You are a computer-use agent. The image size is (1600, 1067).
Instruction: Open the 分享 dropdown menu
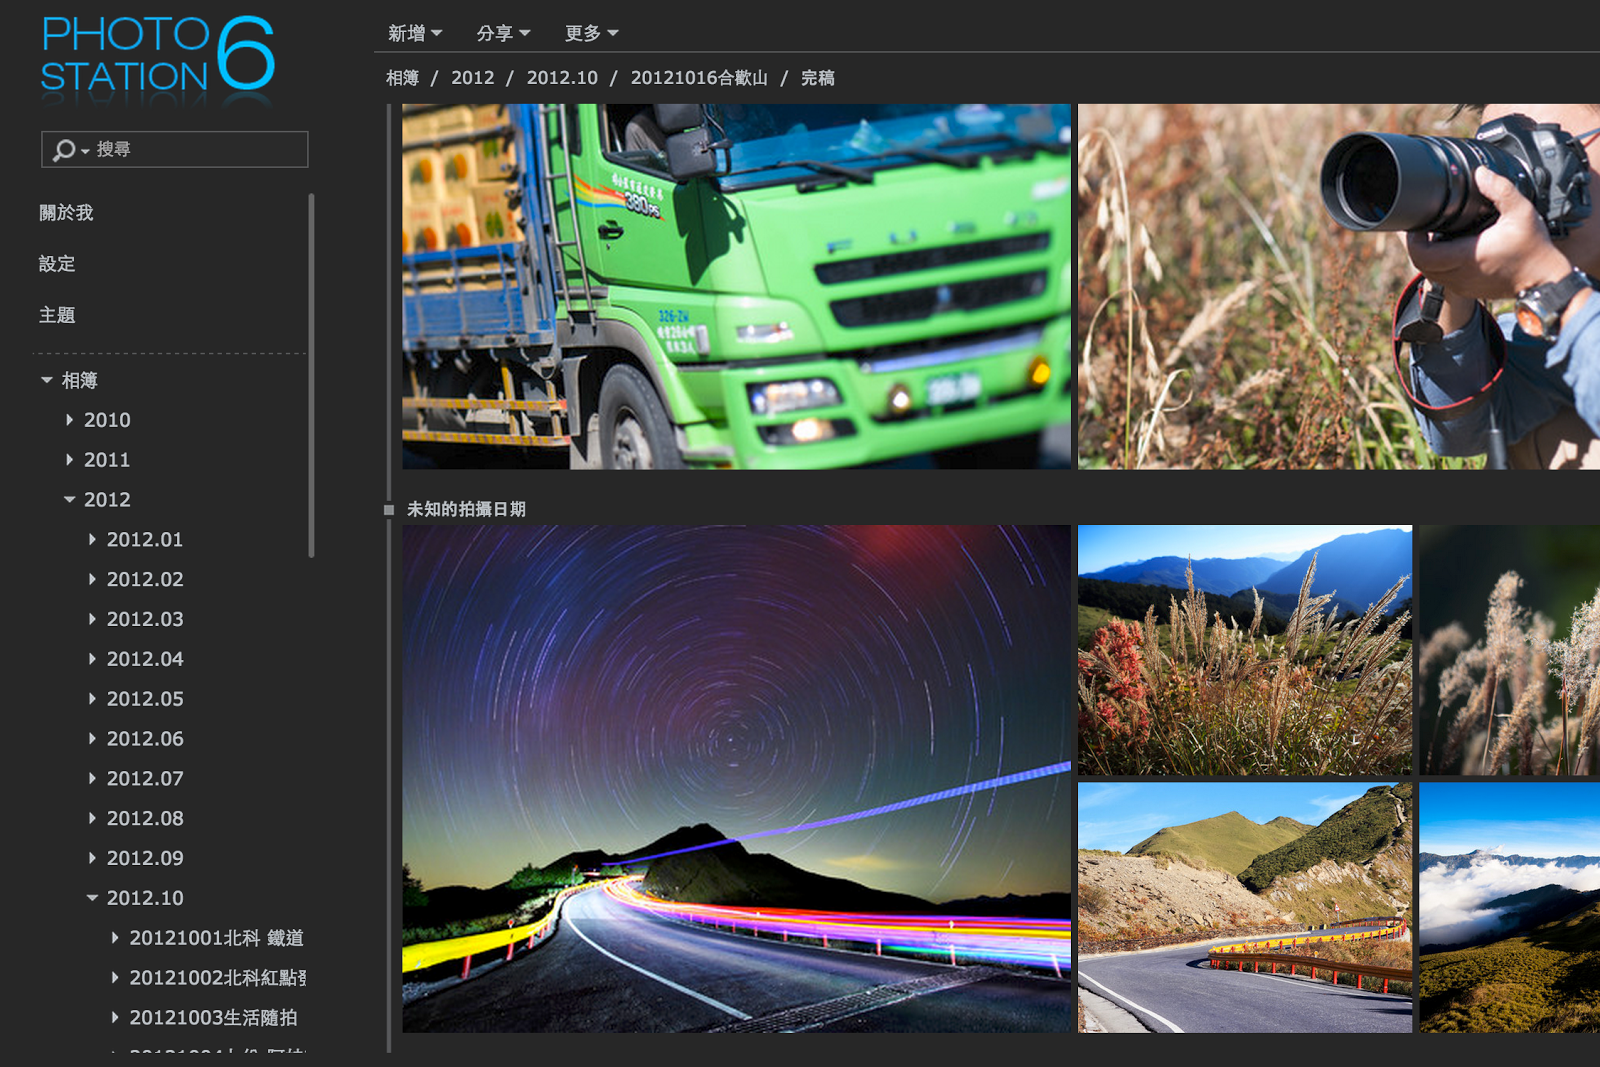pyautogui.click(x=503, y=33)
